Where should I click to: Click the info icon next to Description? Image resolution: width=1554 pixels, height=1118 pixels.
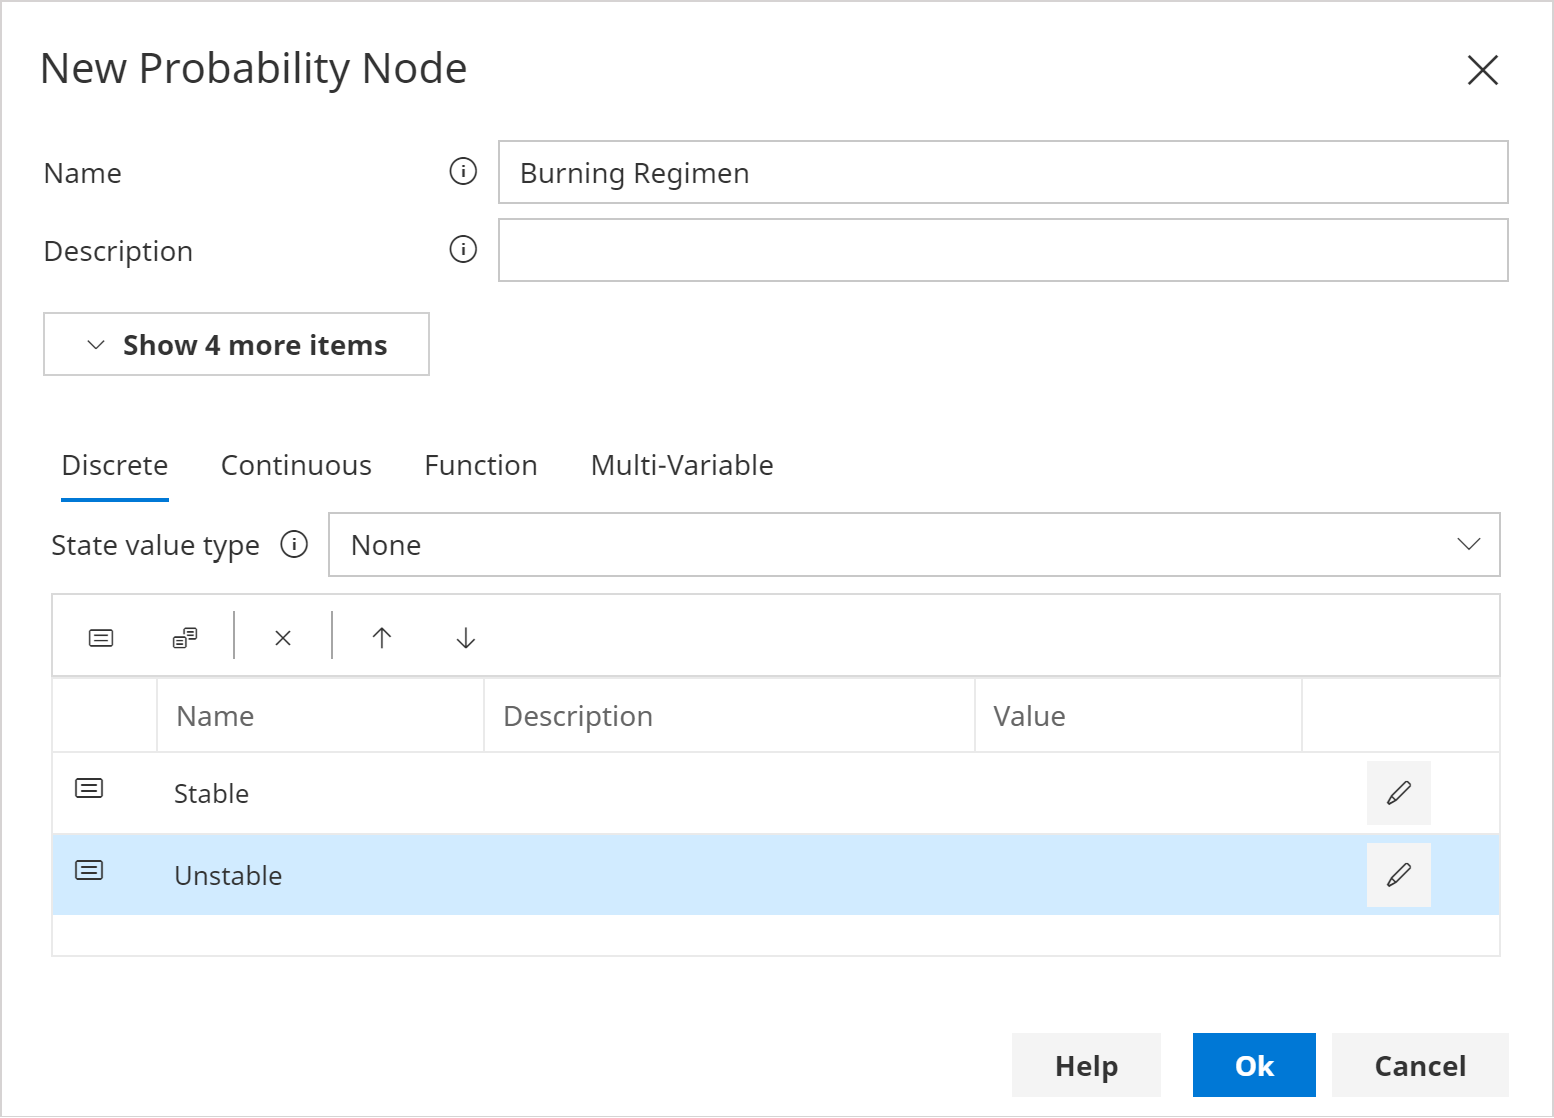pos(462,250)
